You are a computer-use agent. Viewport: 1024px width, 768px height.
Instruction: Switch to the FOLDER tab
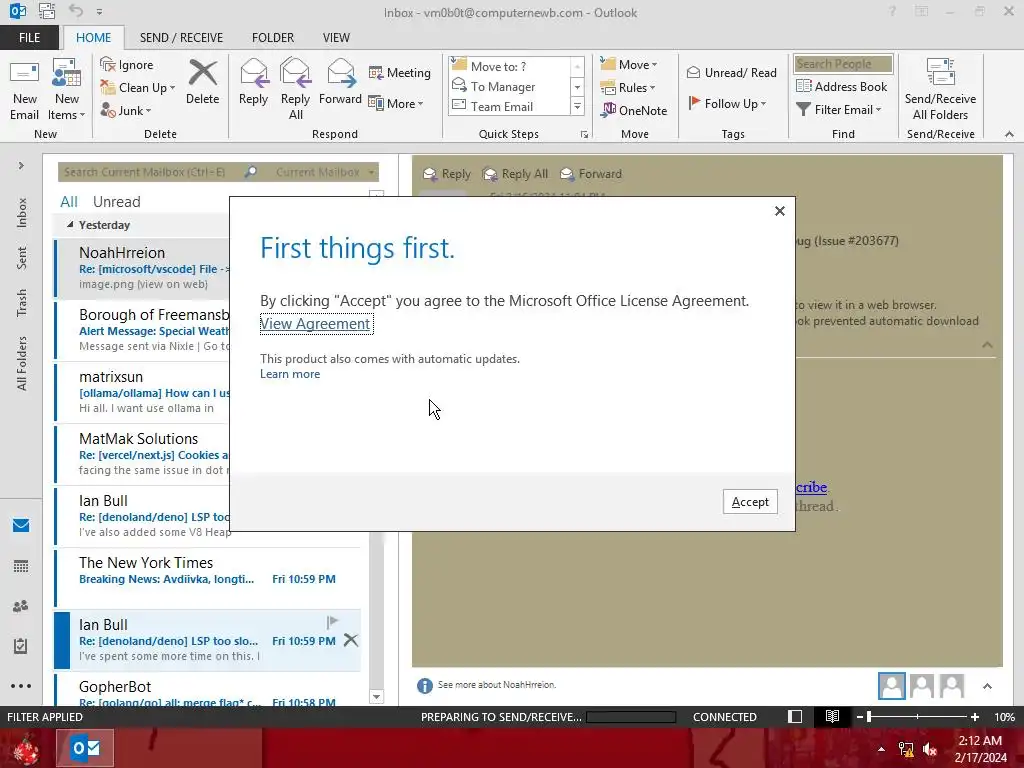tap(273, 38)
